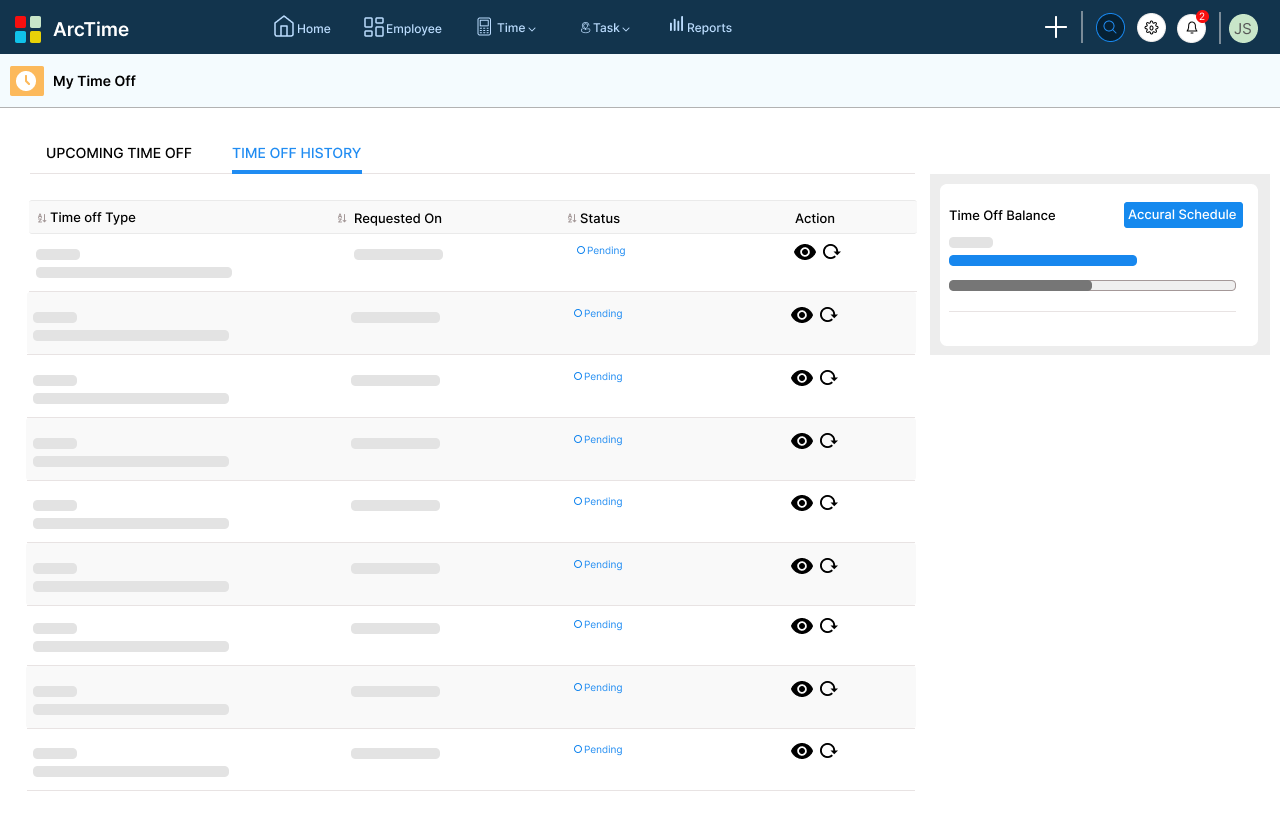The image size is (1280, 832).
Task: Create a new item with the plus icon
Action: pyautogui.click(x=1055, y=27)
